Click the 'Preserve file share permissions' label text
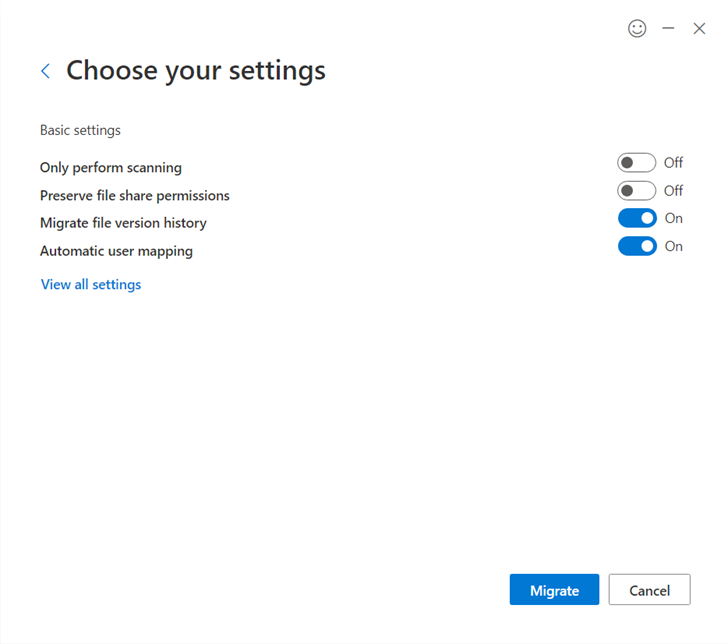 (135, 195)
